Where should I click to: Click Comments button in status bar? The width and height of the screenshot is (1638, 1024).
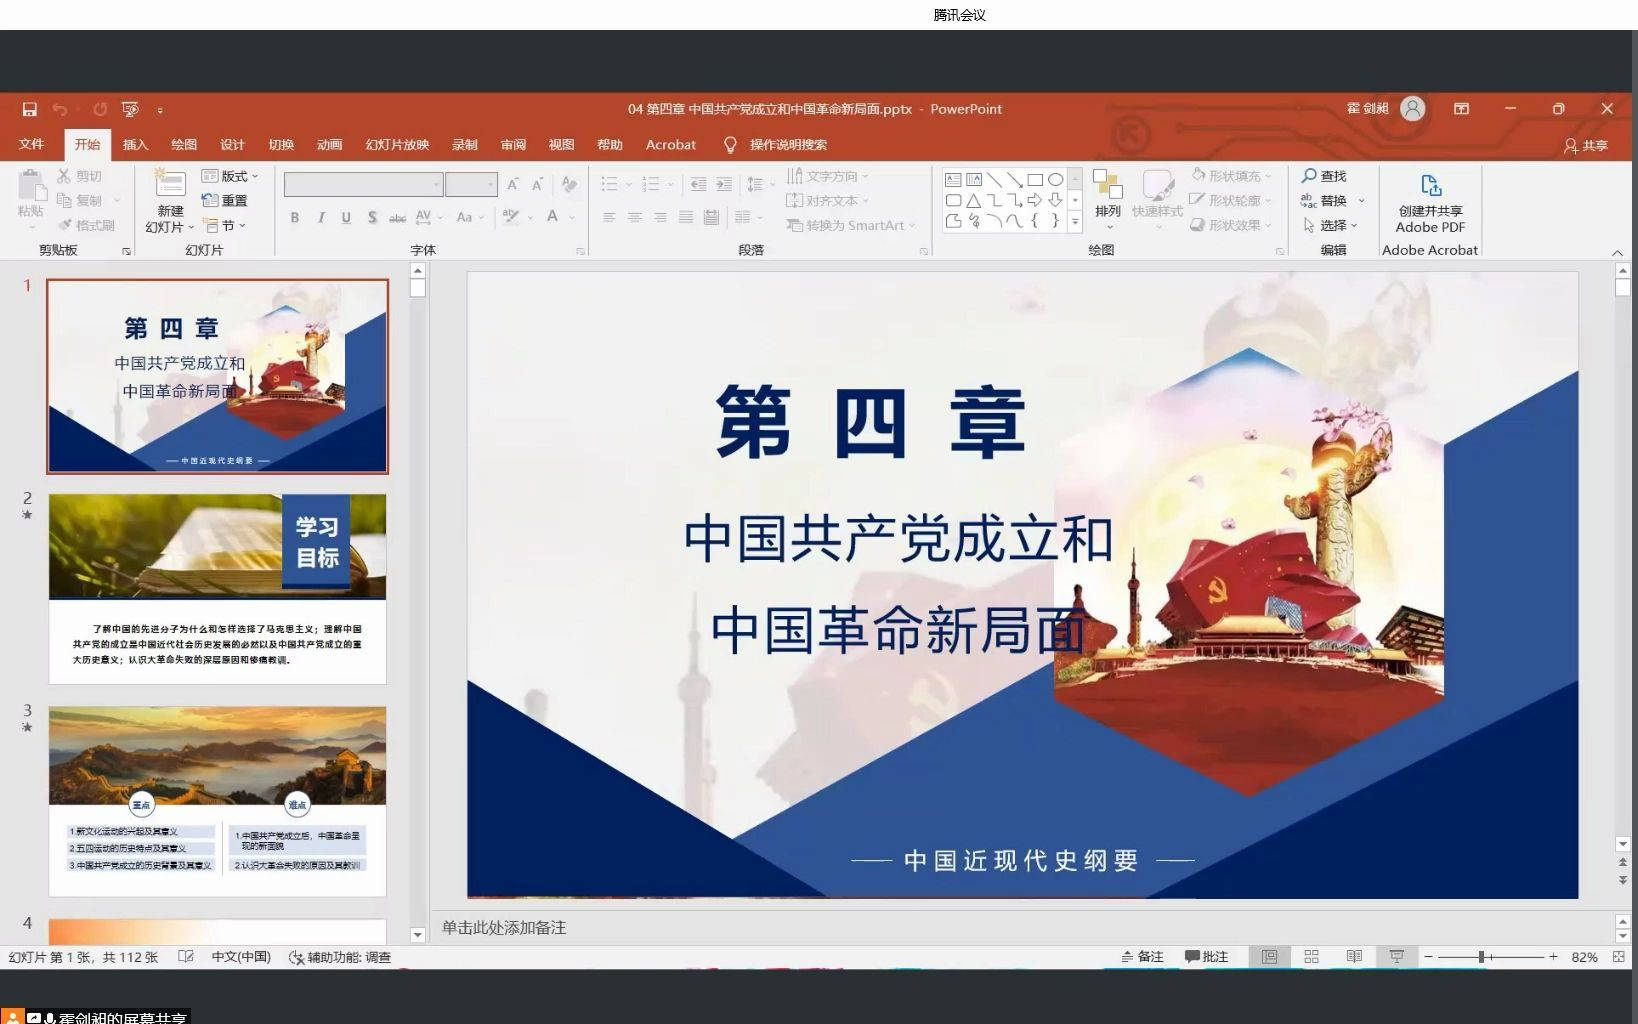pos(1206,956)
